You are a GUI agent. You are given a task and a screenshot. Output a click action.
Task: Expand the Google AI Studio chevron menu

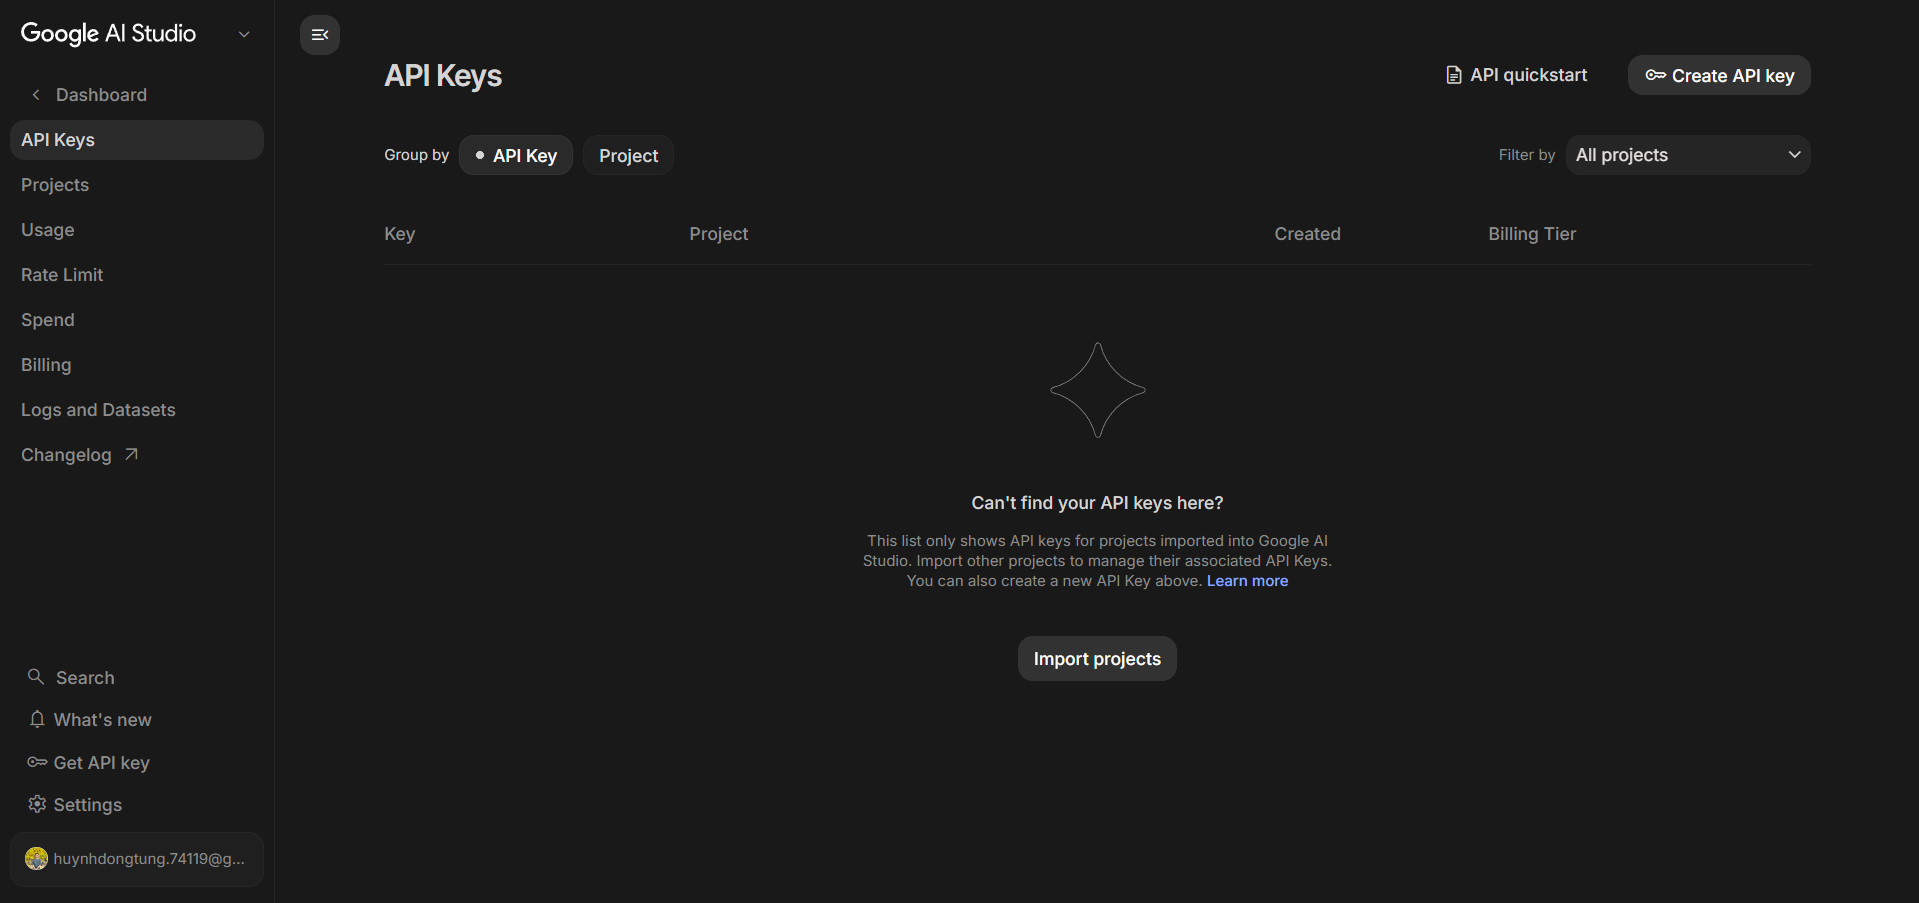tap(244, 34)
